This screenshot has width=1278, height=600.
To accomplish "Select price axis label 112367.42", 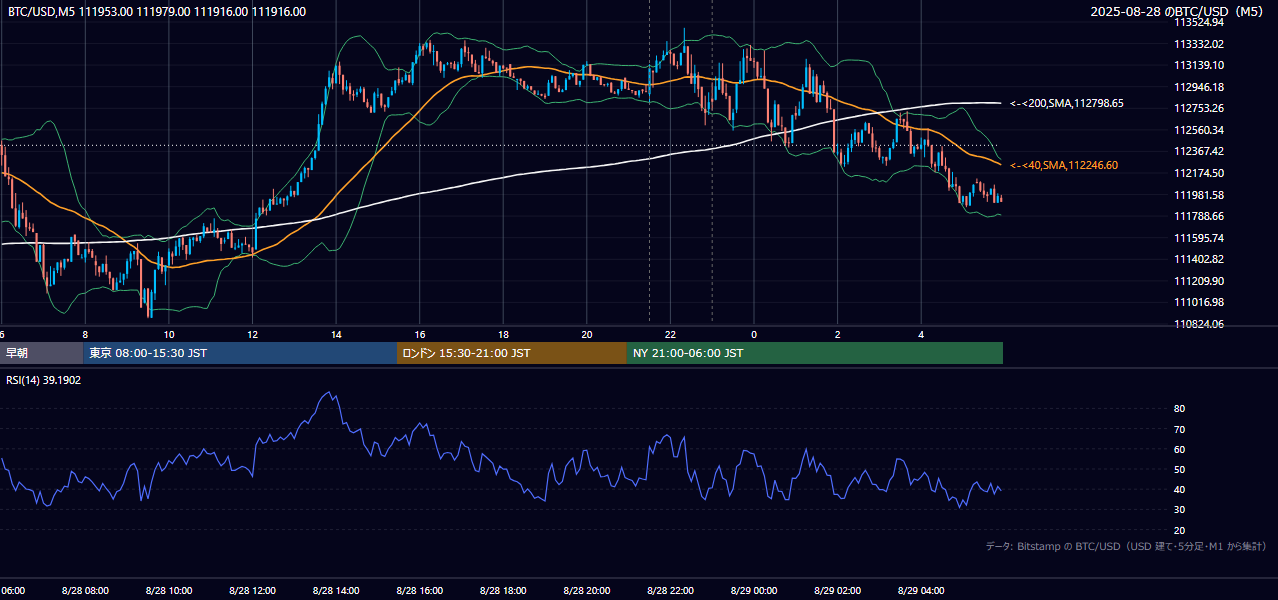I will pos(1200,151).
